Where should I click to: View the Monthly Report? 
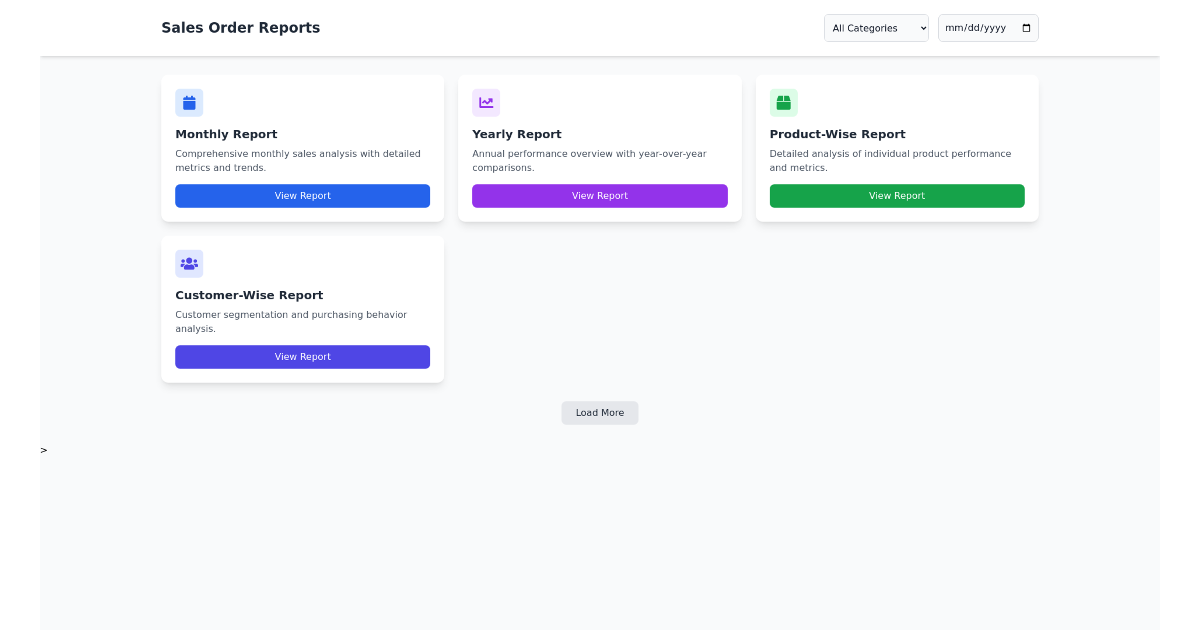[302, 196]
